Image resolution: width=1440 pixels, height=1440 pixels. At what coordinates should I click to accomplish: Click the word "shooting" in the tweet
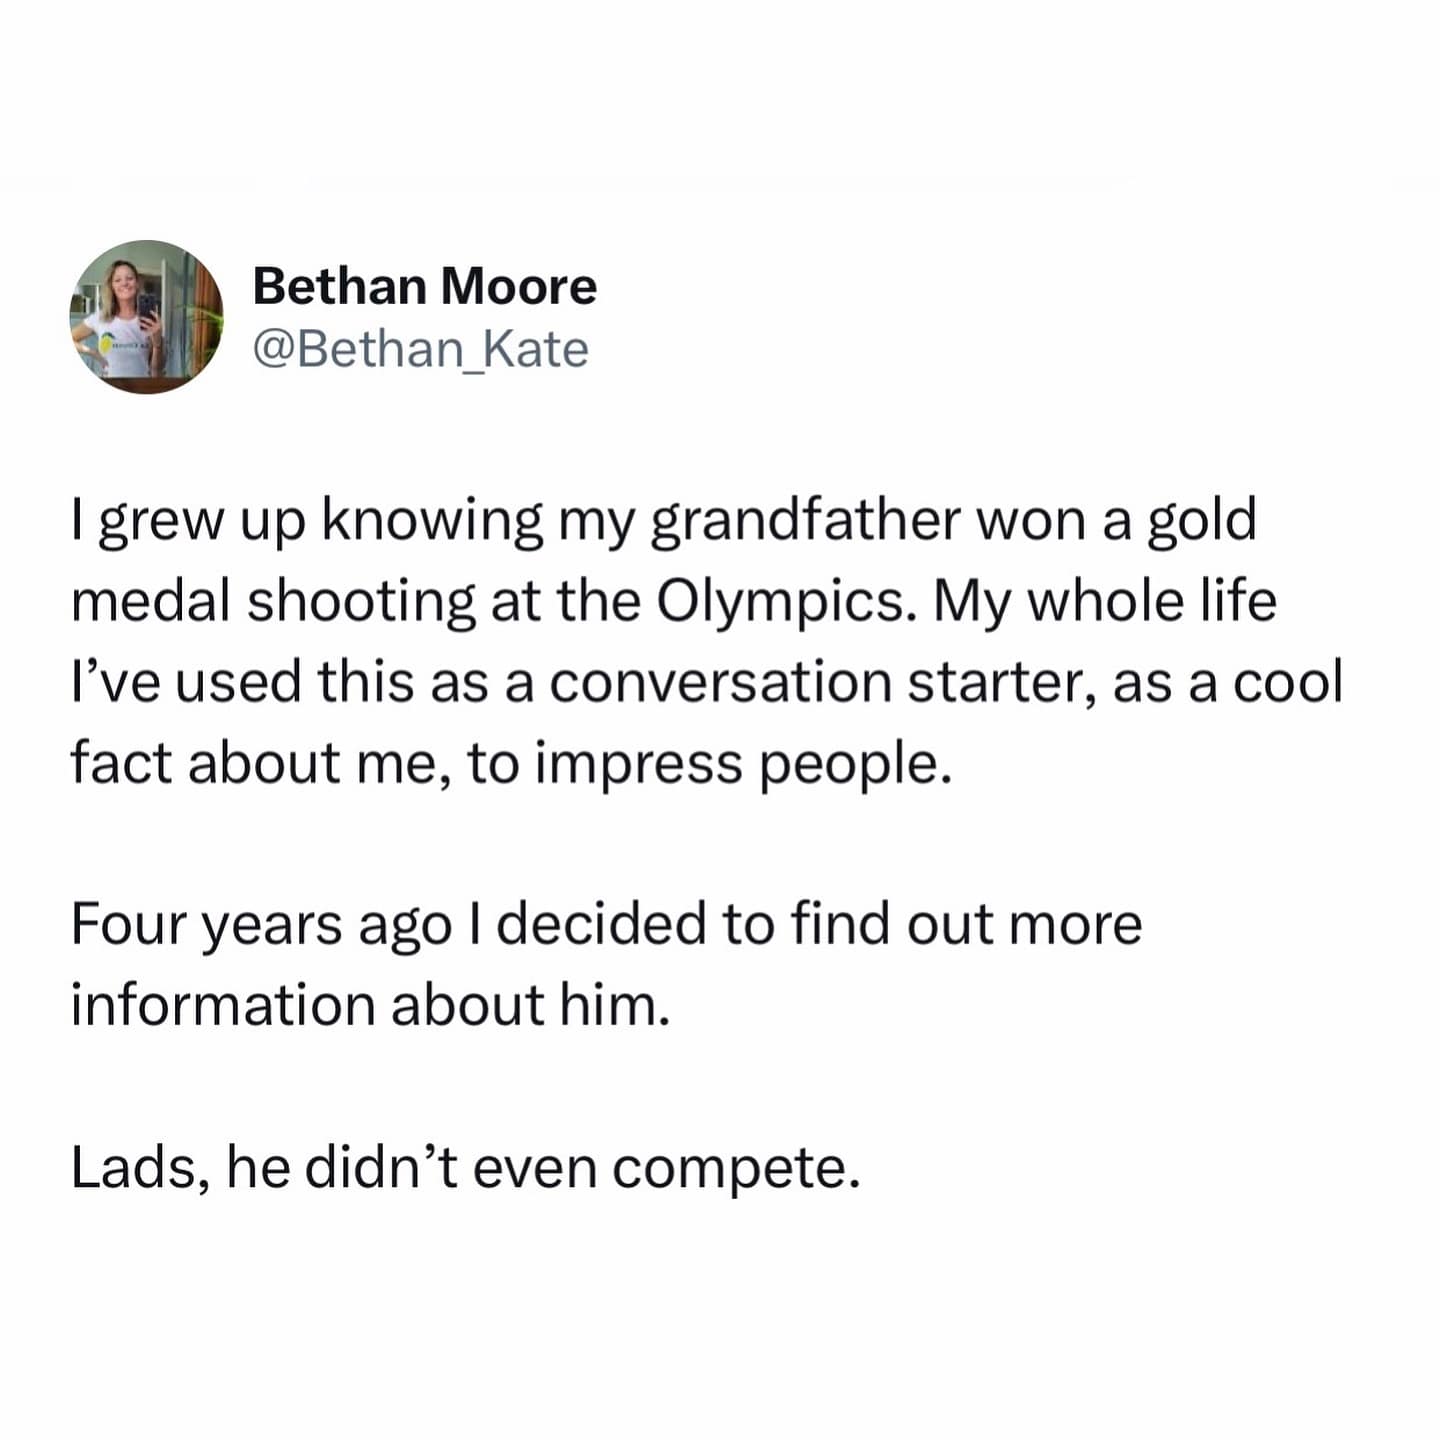point(361,602)
